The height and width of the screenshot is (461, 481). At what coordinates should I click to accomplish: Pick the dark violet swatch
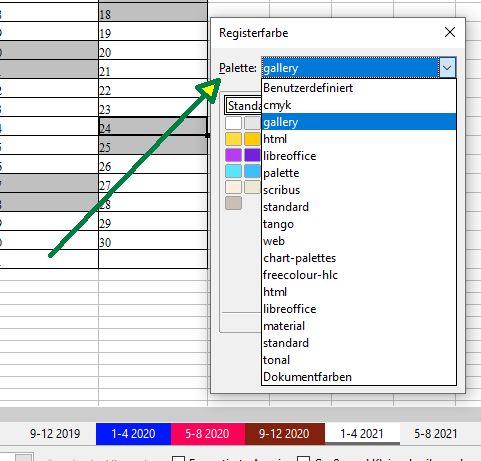[252, 155]
